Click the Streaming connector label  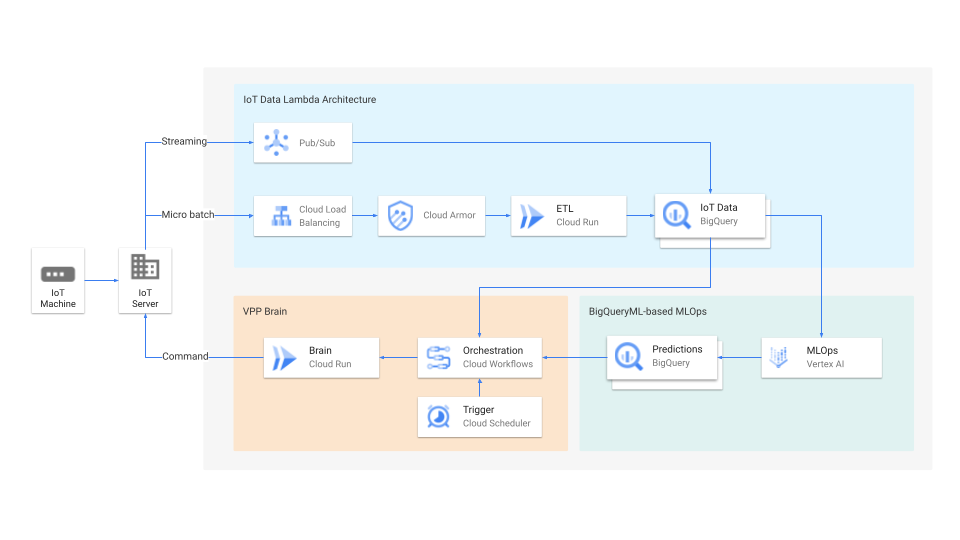[184, 141]
